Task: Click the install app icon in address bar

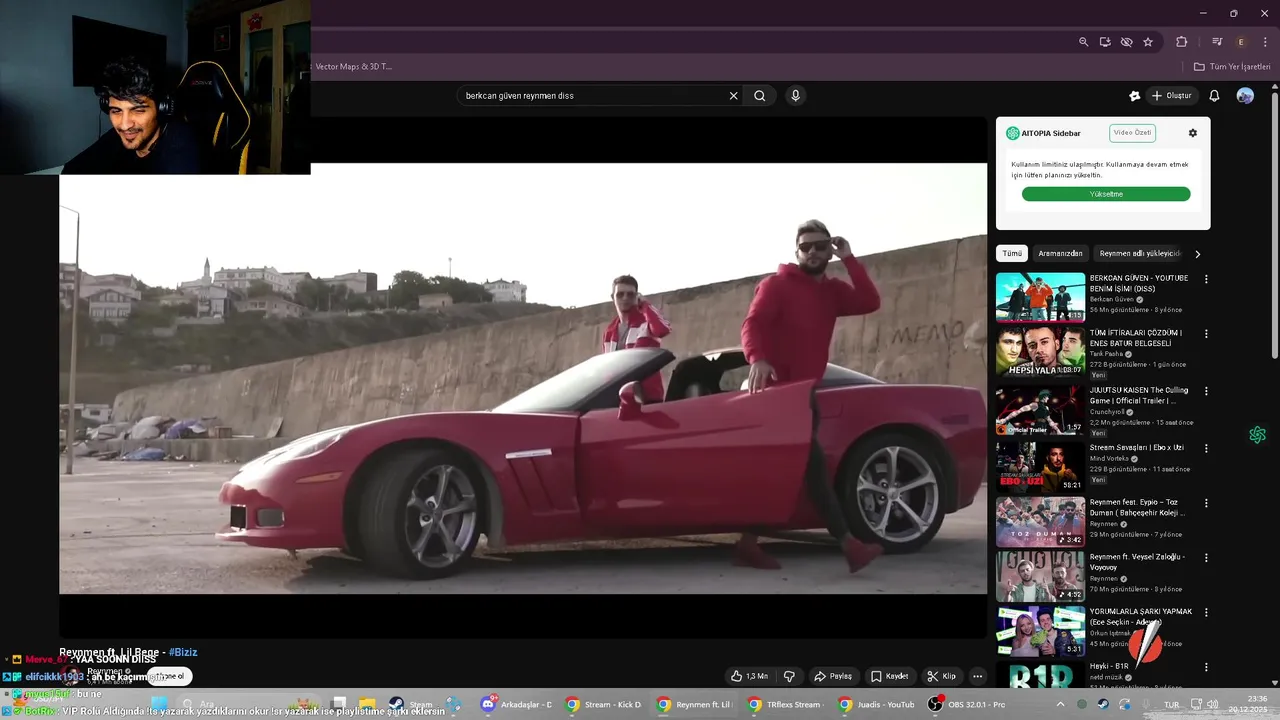Action: click(x=1105, y=42)
